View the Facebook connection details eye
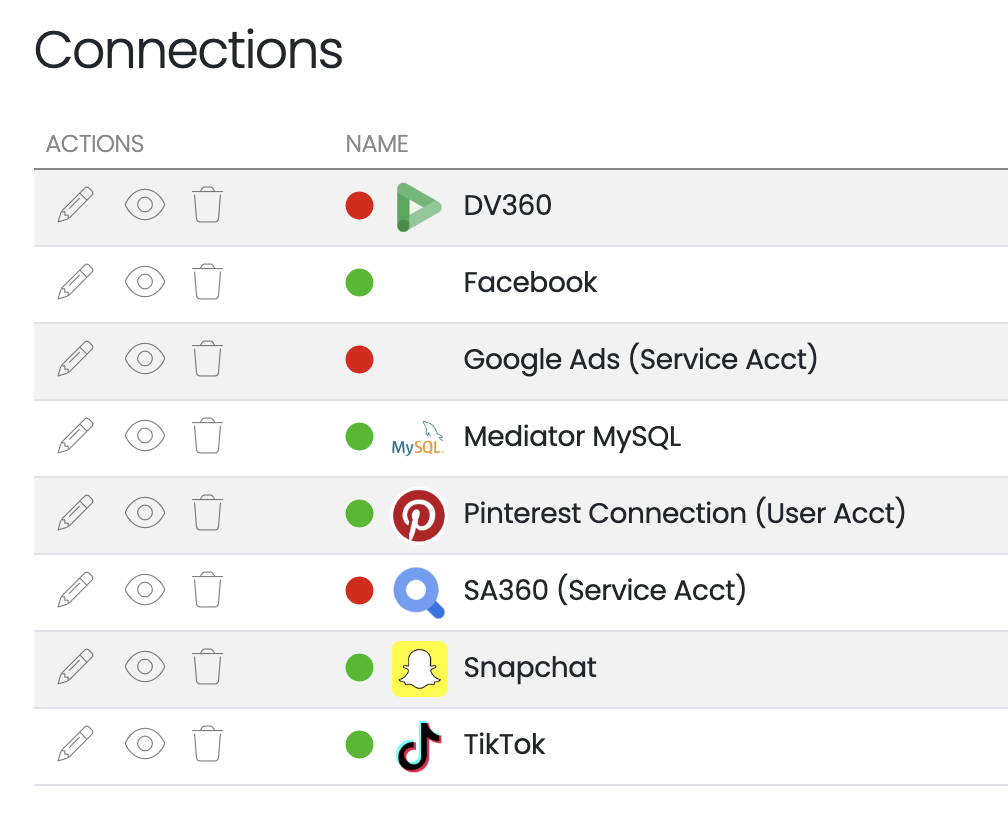This screenshot has height=840, width=1008. (145, 281)
